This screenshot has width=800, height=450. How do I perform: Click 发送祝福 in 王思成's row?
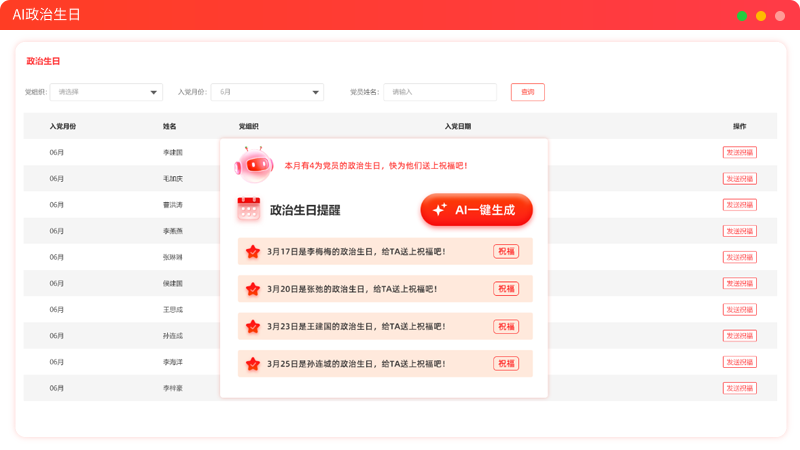tap(739, 310)
